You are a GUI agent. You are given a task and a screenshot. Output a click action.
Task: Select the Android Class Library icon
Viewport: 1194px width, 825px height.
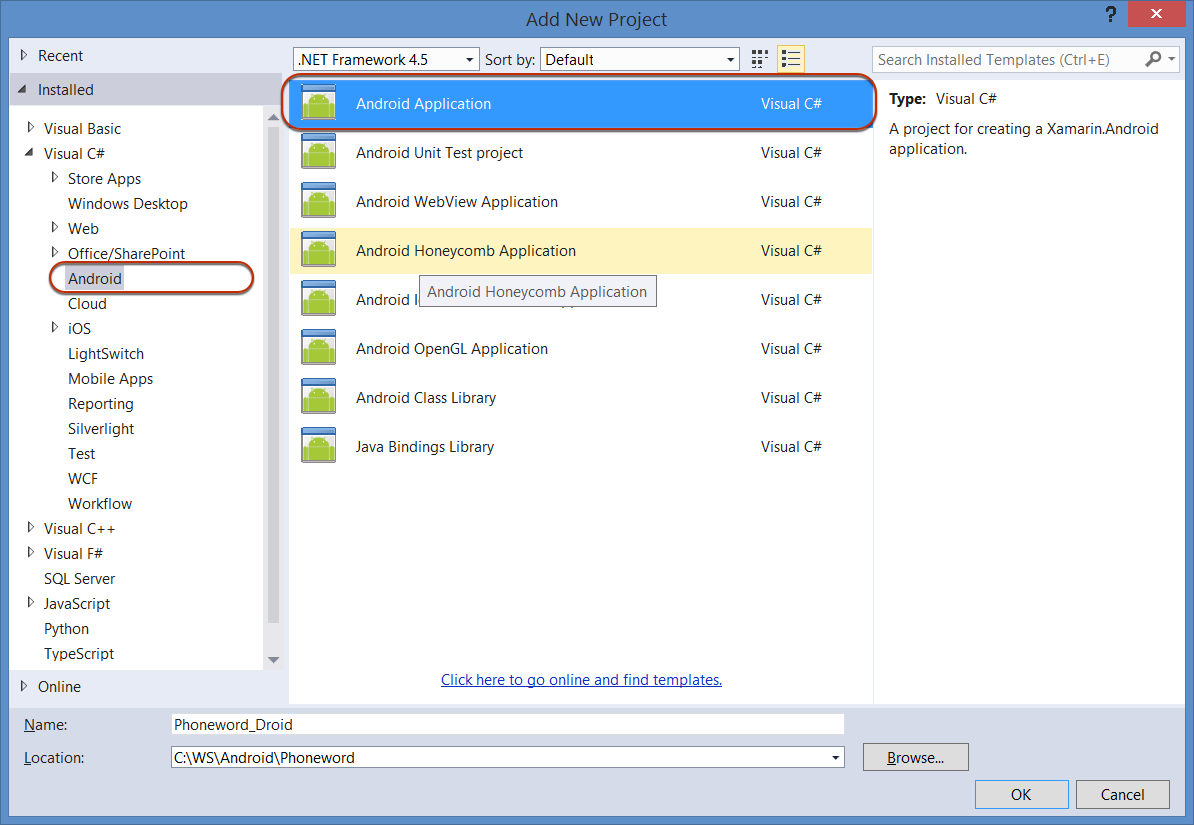319,398
